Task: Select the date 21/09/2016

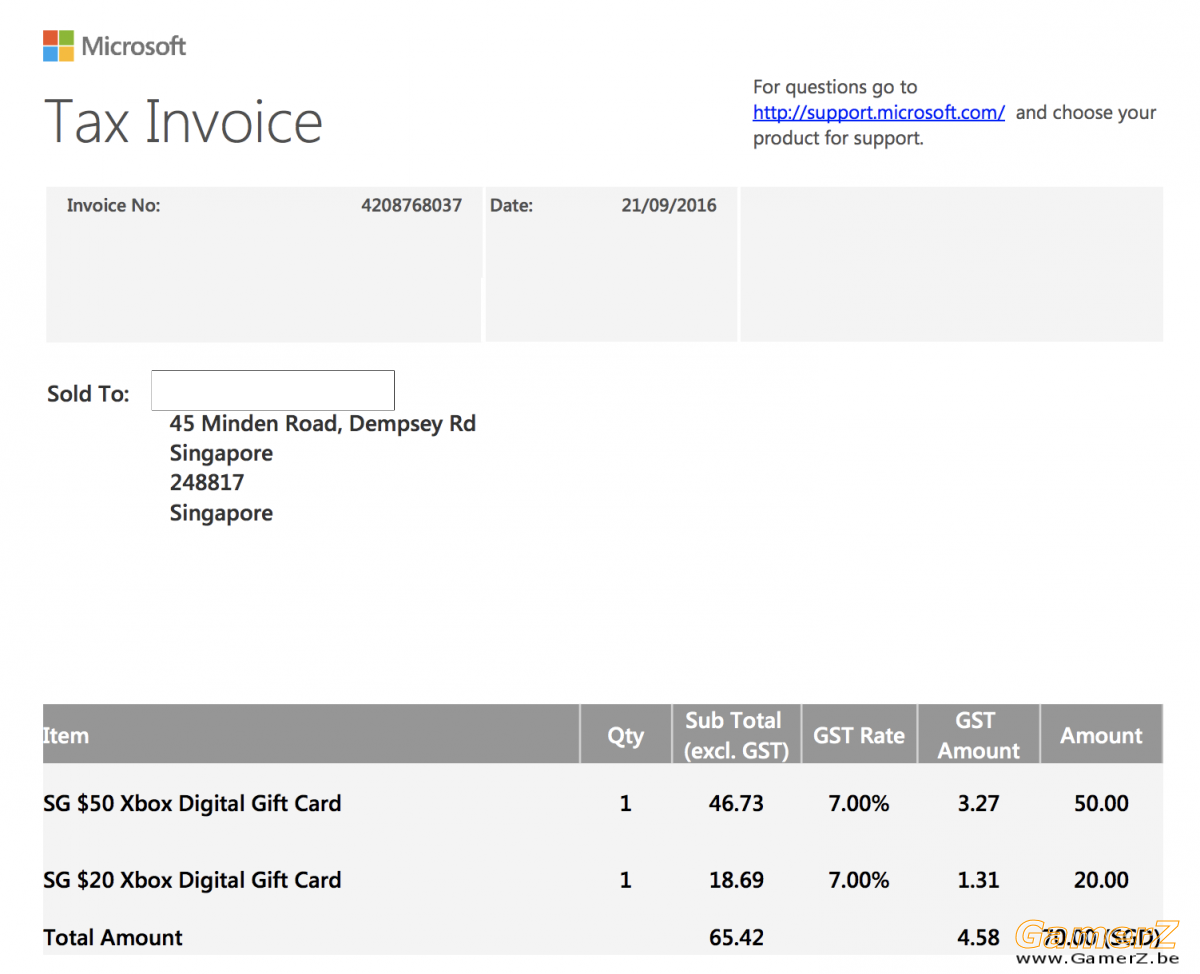Action: pos(669,206)
